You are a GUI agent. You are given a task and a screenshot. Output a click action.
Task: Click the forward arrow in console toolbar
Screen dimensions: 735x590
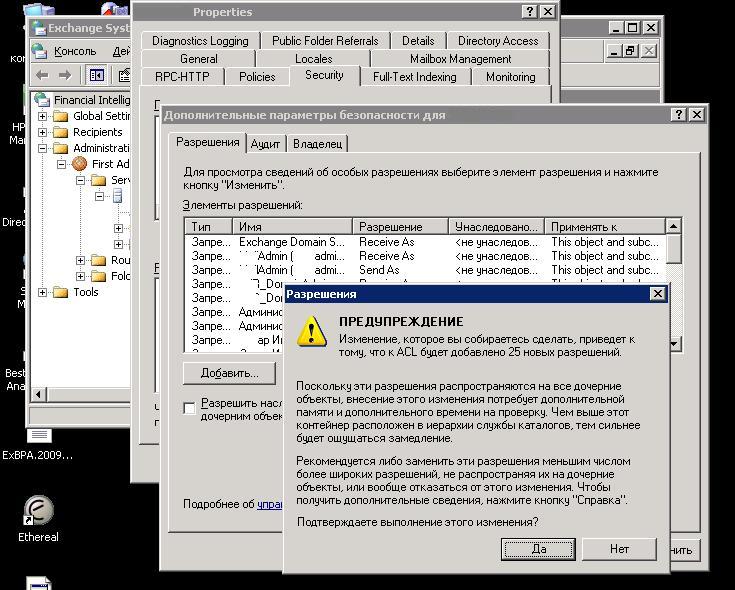(x=65, y=75)
